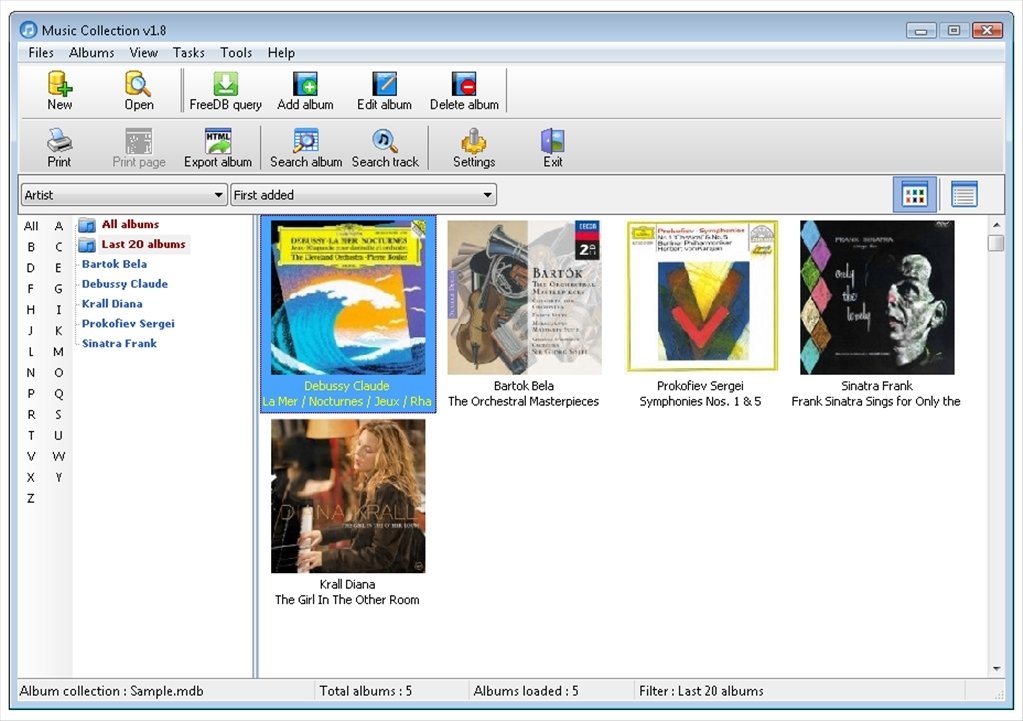Switch to list details view

(964, 194)
